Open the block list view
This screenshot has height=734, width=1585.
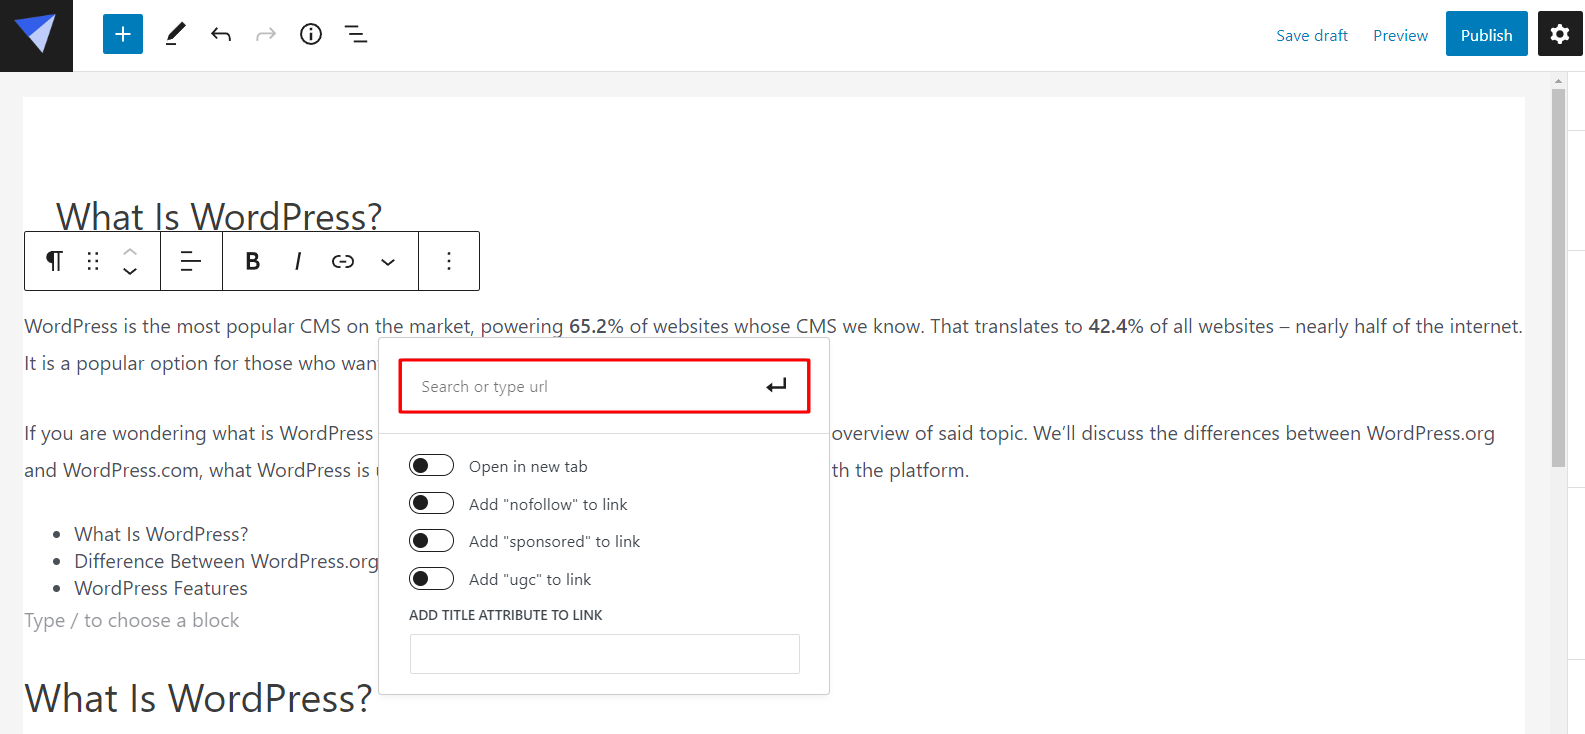(x=356, y=35)
